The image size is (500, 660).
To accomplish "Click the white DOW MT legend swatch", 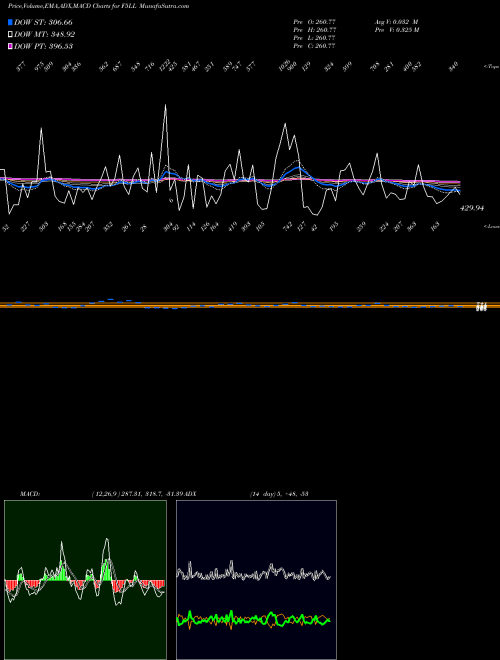I will [10, 34].
